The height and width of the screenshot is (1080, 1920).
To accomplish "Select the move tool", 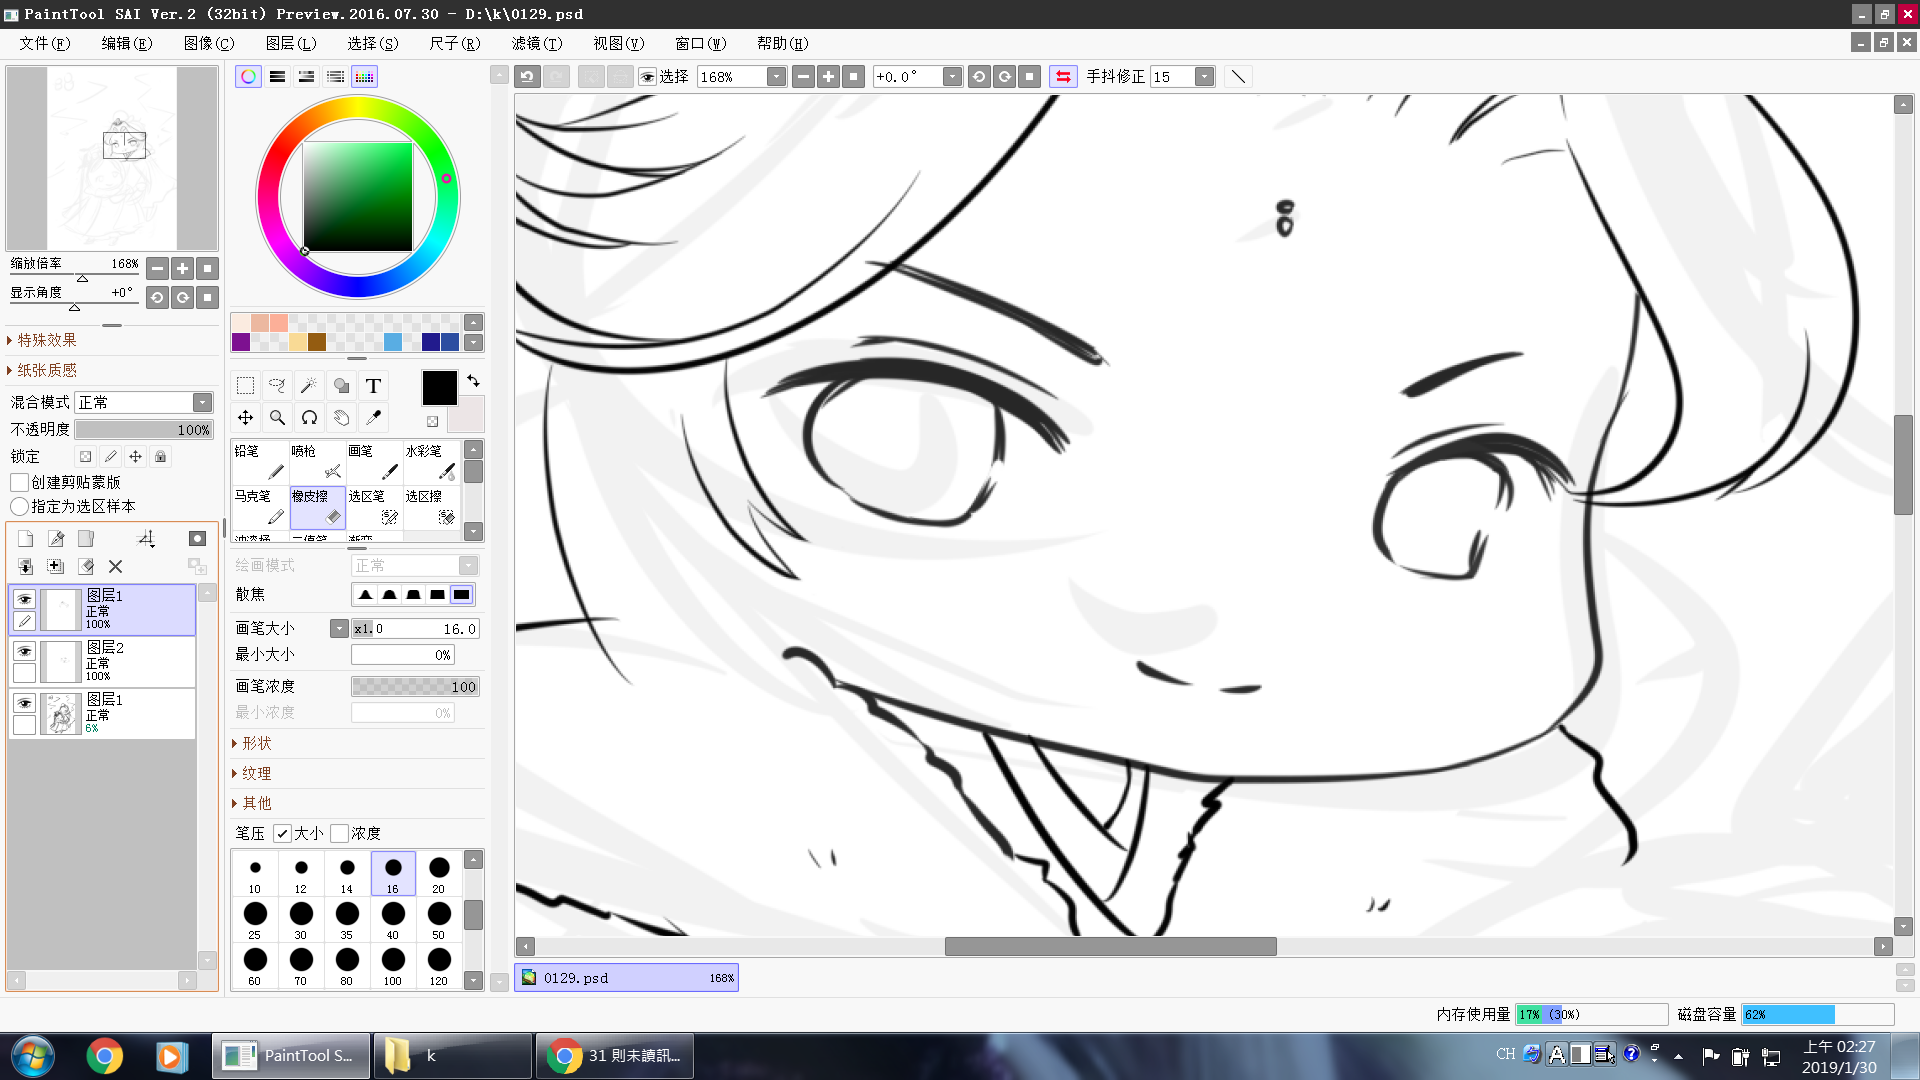I will pos(245,418).
